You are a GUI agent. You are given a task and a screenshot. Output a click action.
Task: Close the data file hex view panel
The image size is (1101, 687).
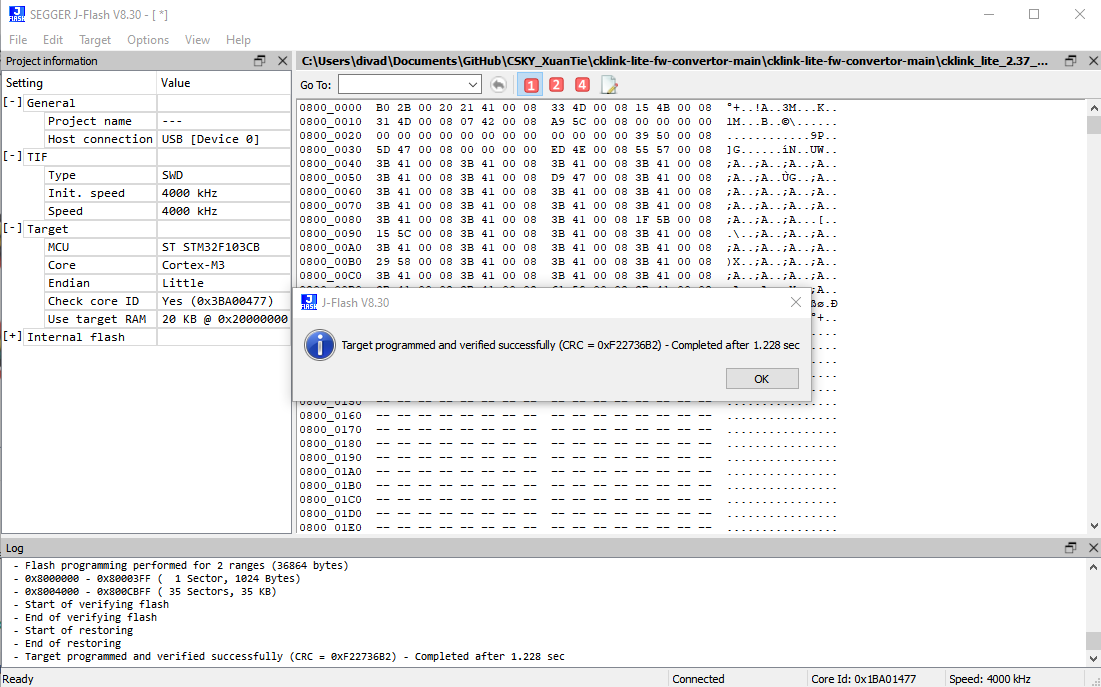pyautogui.click(x=1093, y=61)
